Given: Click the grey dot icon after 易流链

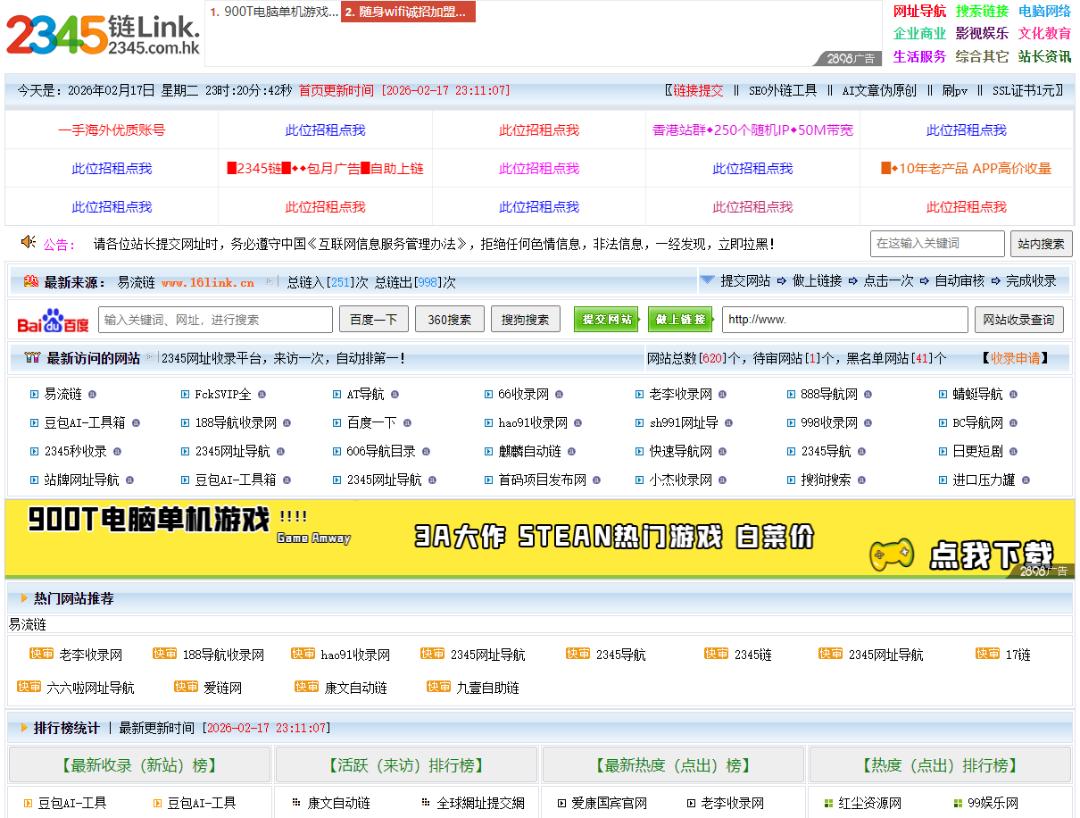Looking at the screenshot, I should pyautogui.click(x=92, y=395).
